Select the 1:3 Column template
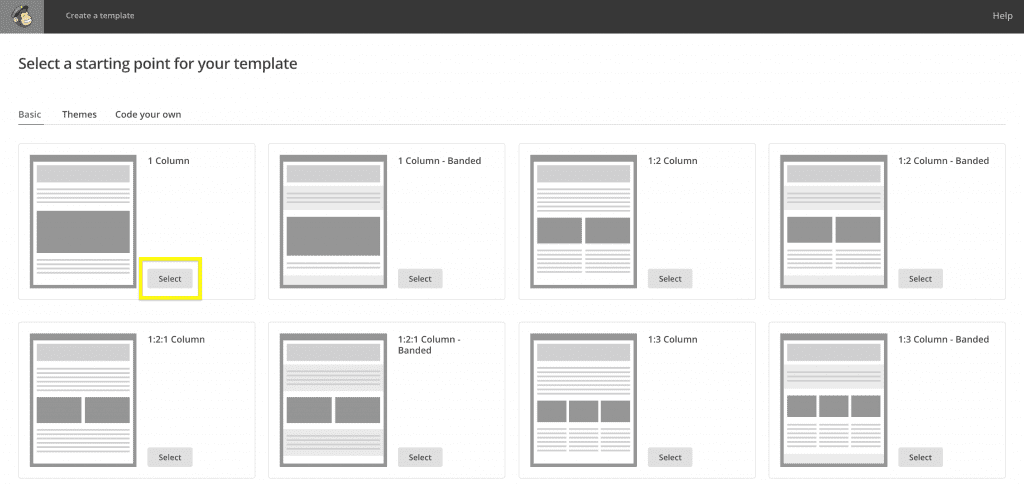 point(670,457)
